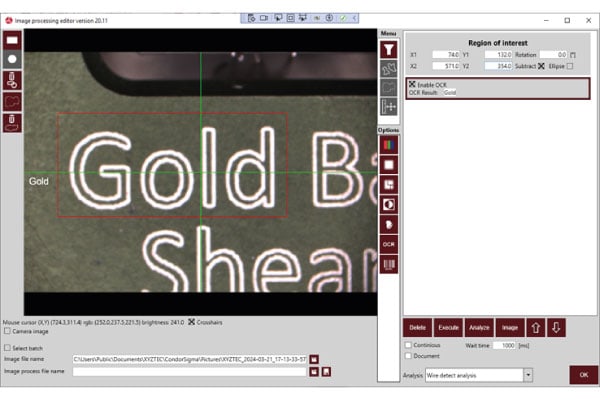Click the contrast half-circle option icon
Viewport: 600px width, 400px height.
[389, 205]
